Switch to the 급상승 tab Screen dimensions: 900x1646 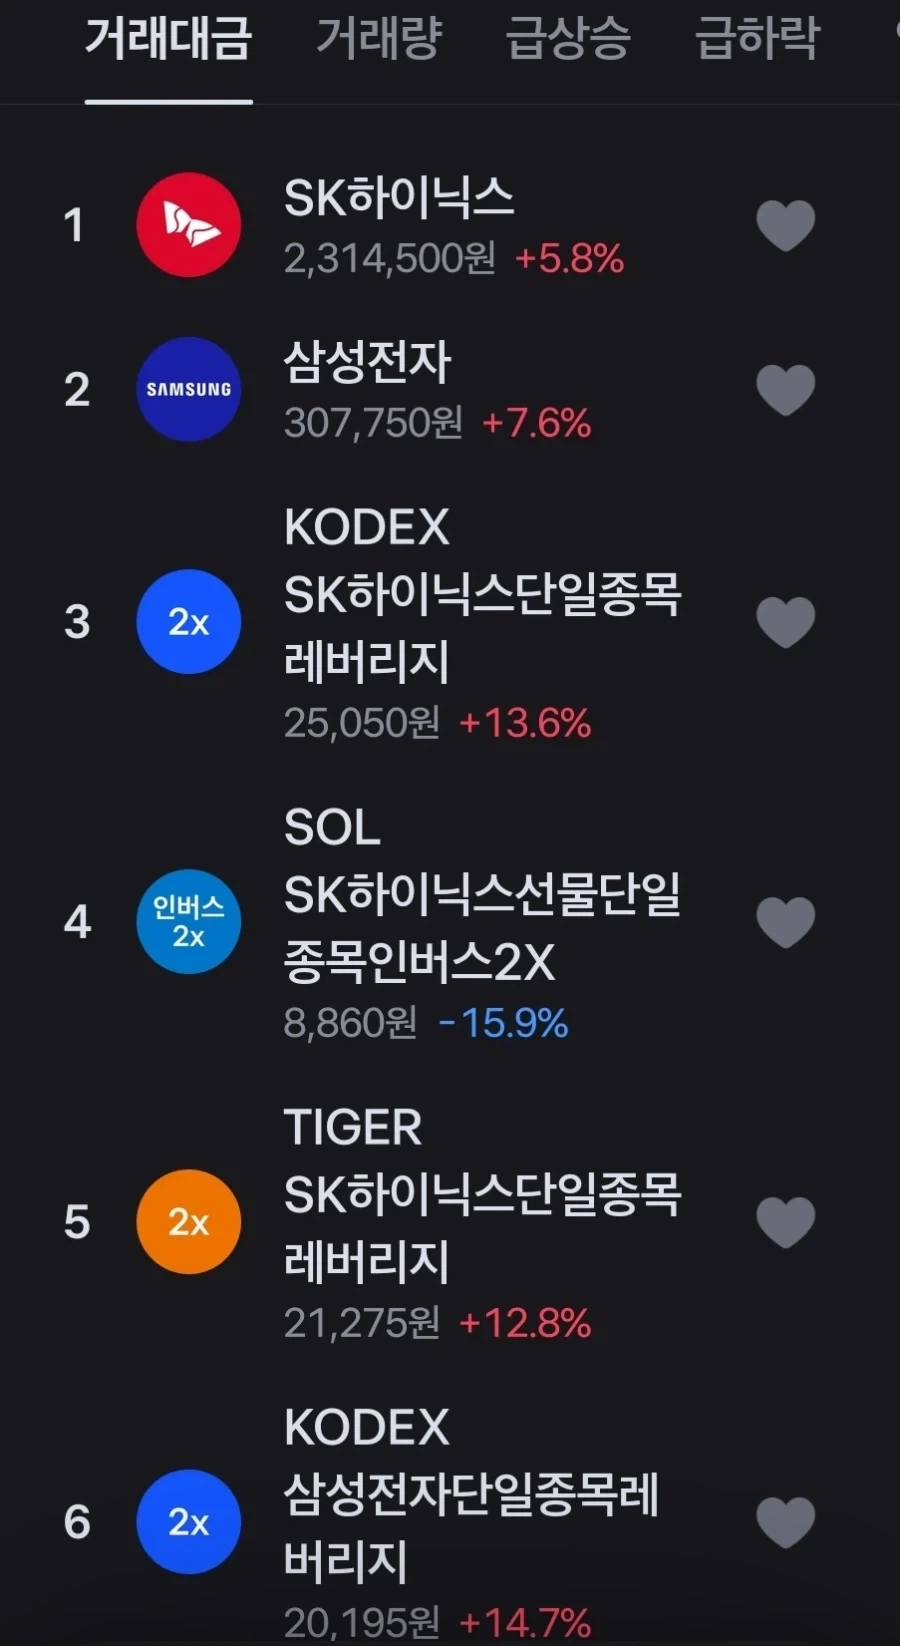tap(568, 39)
